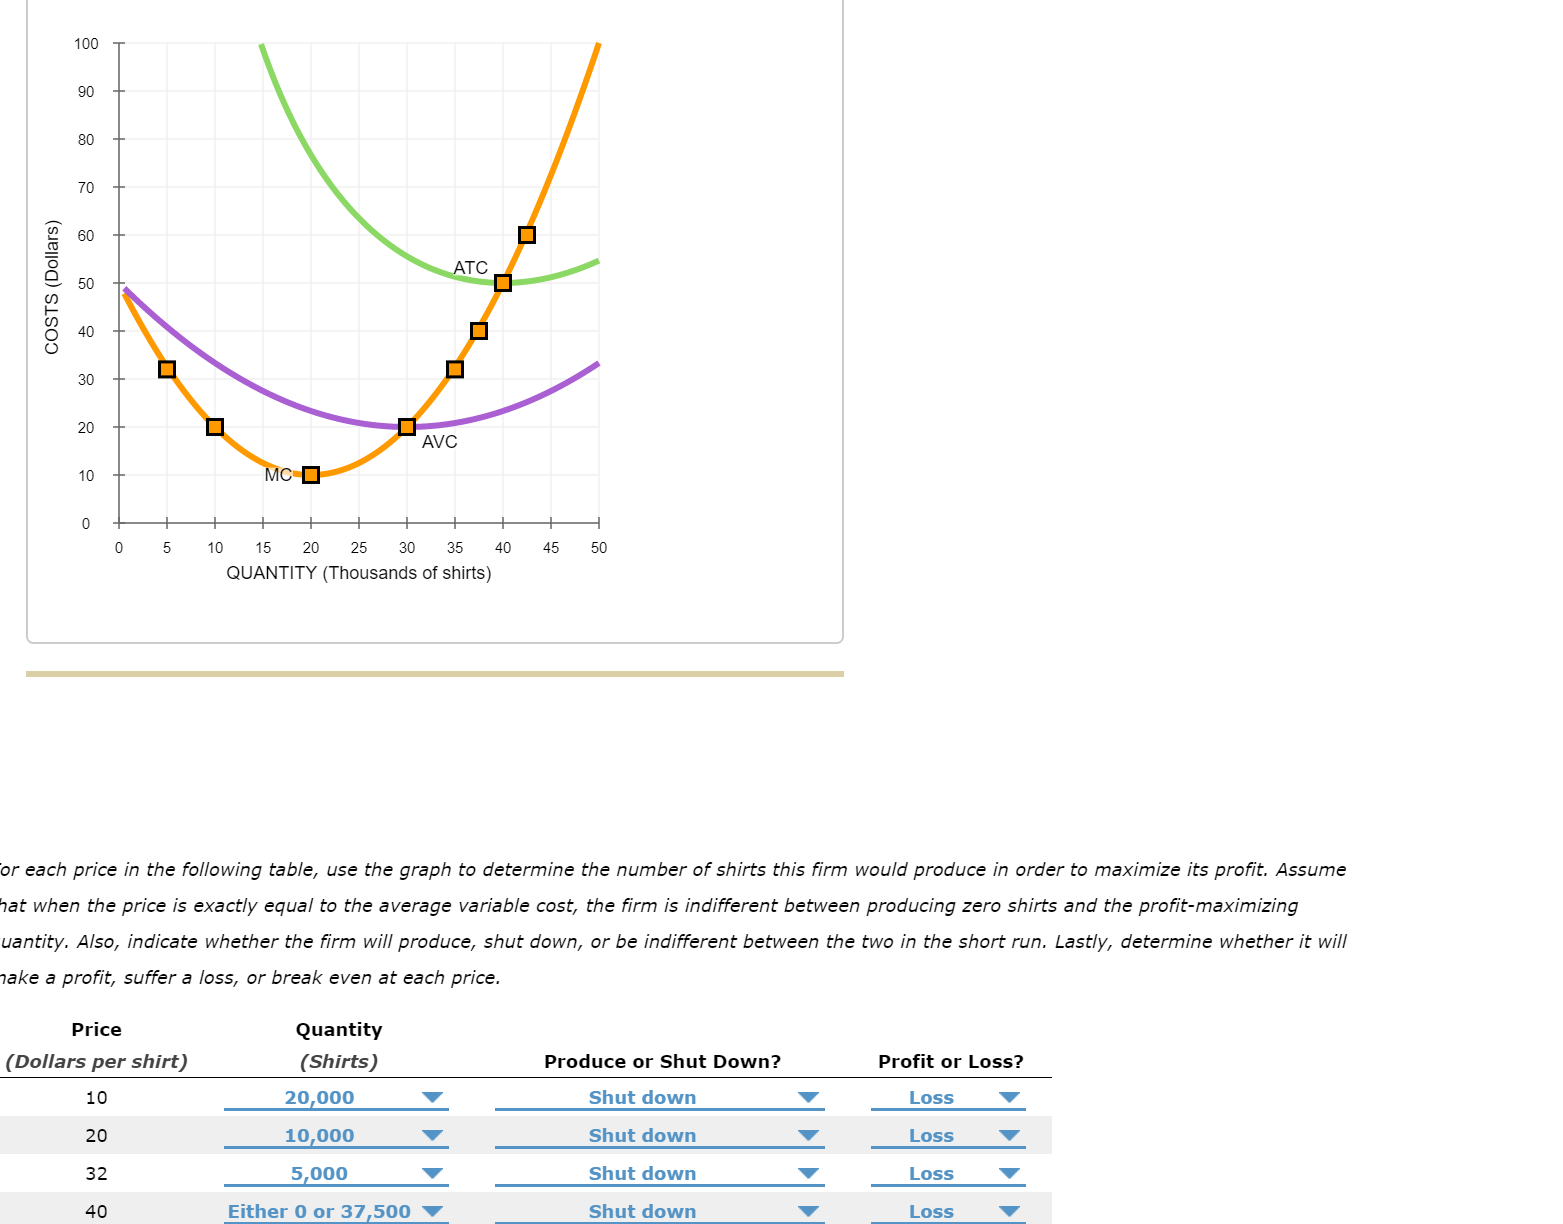Click the AVC curve label

(440, 442)
